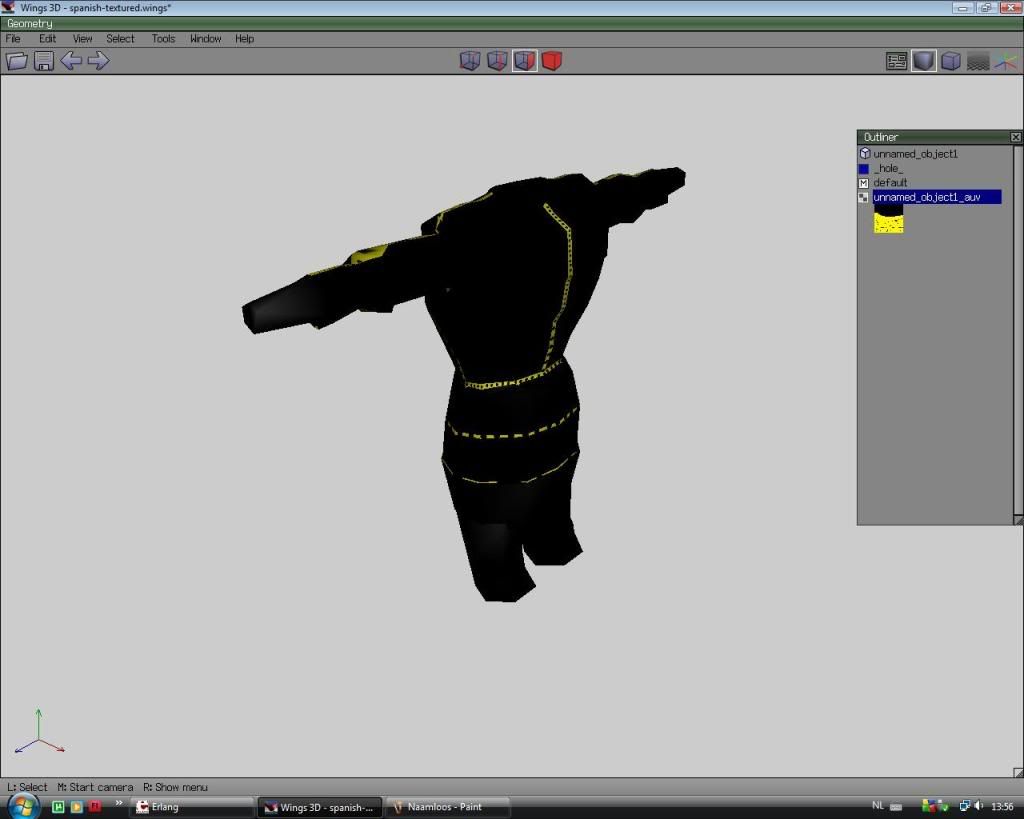This screenshot has width=1024, height=819.
Task: Open the Window menu
Action: pyautogui.click(x=205, y=39)
